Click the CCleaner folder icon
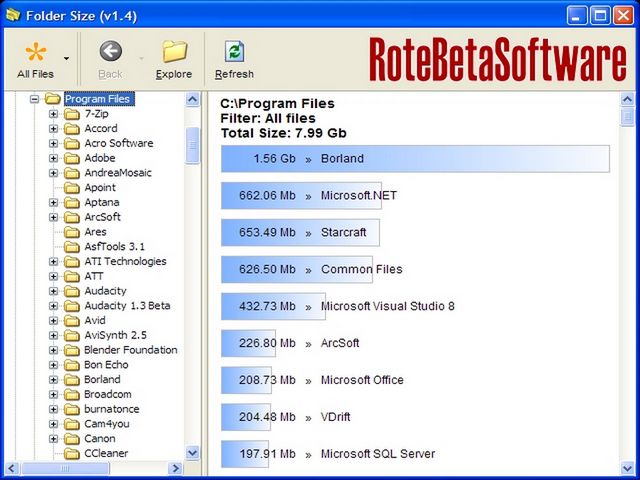Screen dimensions: 640x480 coord(72,453)
